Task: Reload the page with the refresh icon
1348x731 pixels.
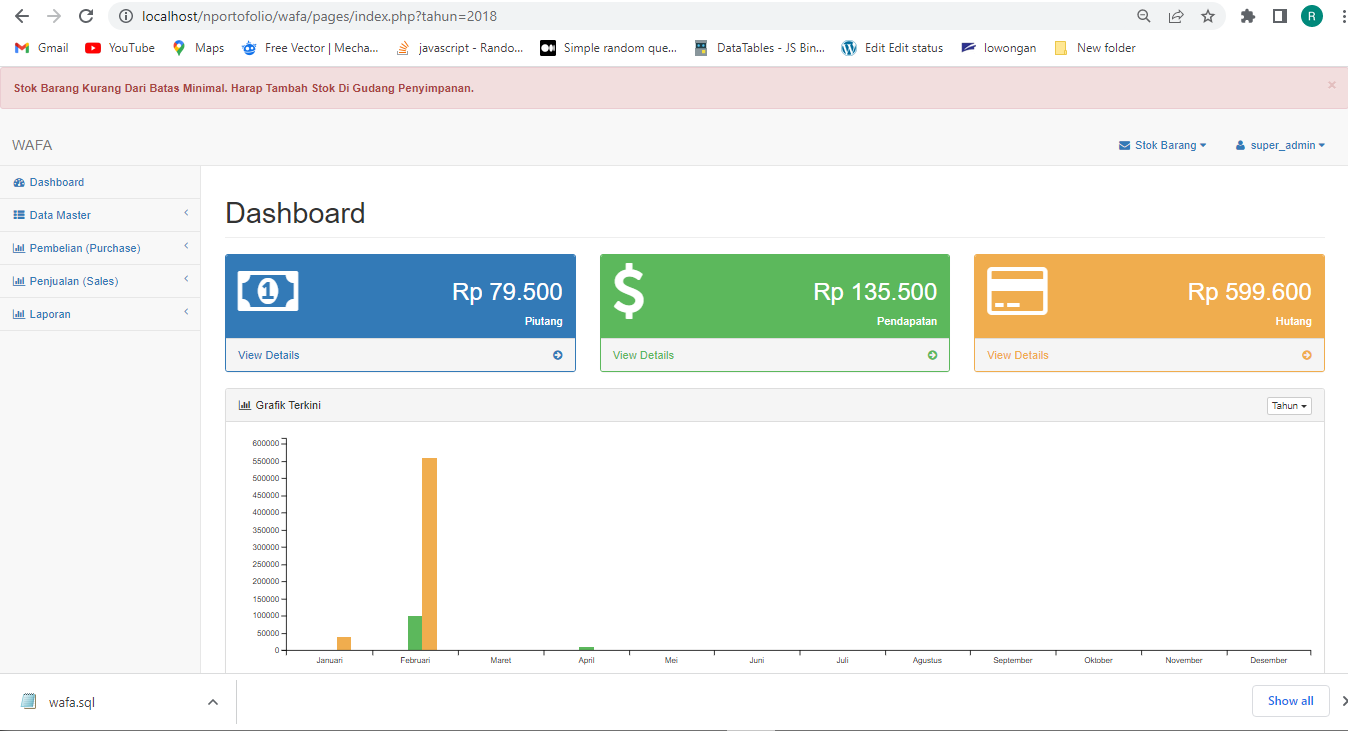Action: click(86, 16)
